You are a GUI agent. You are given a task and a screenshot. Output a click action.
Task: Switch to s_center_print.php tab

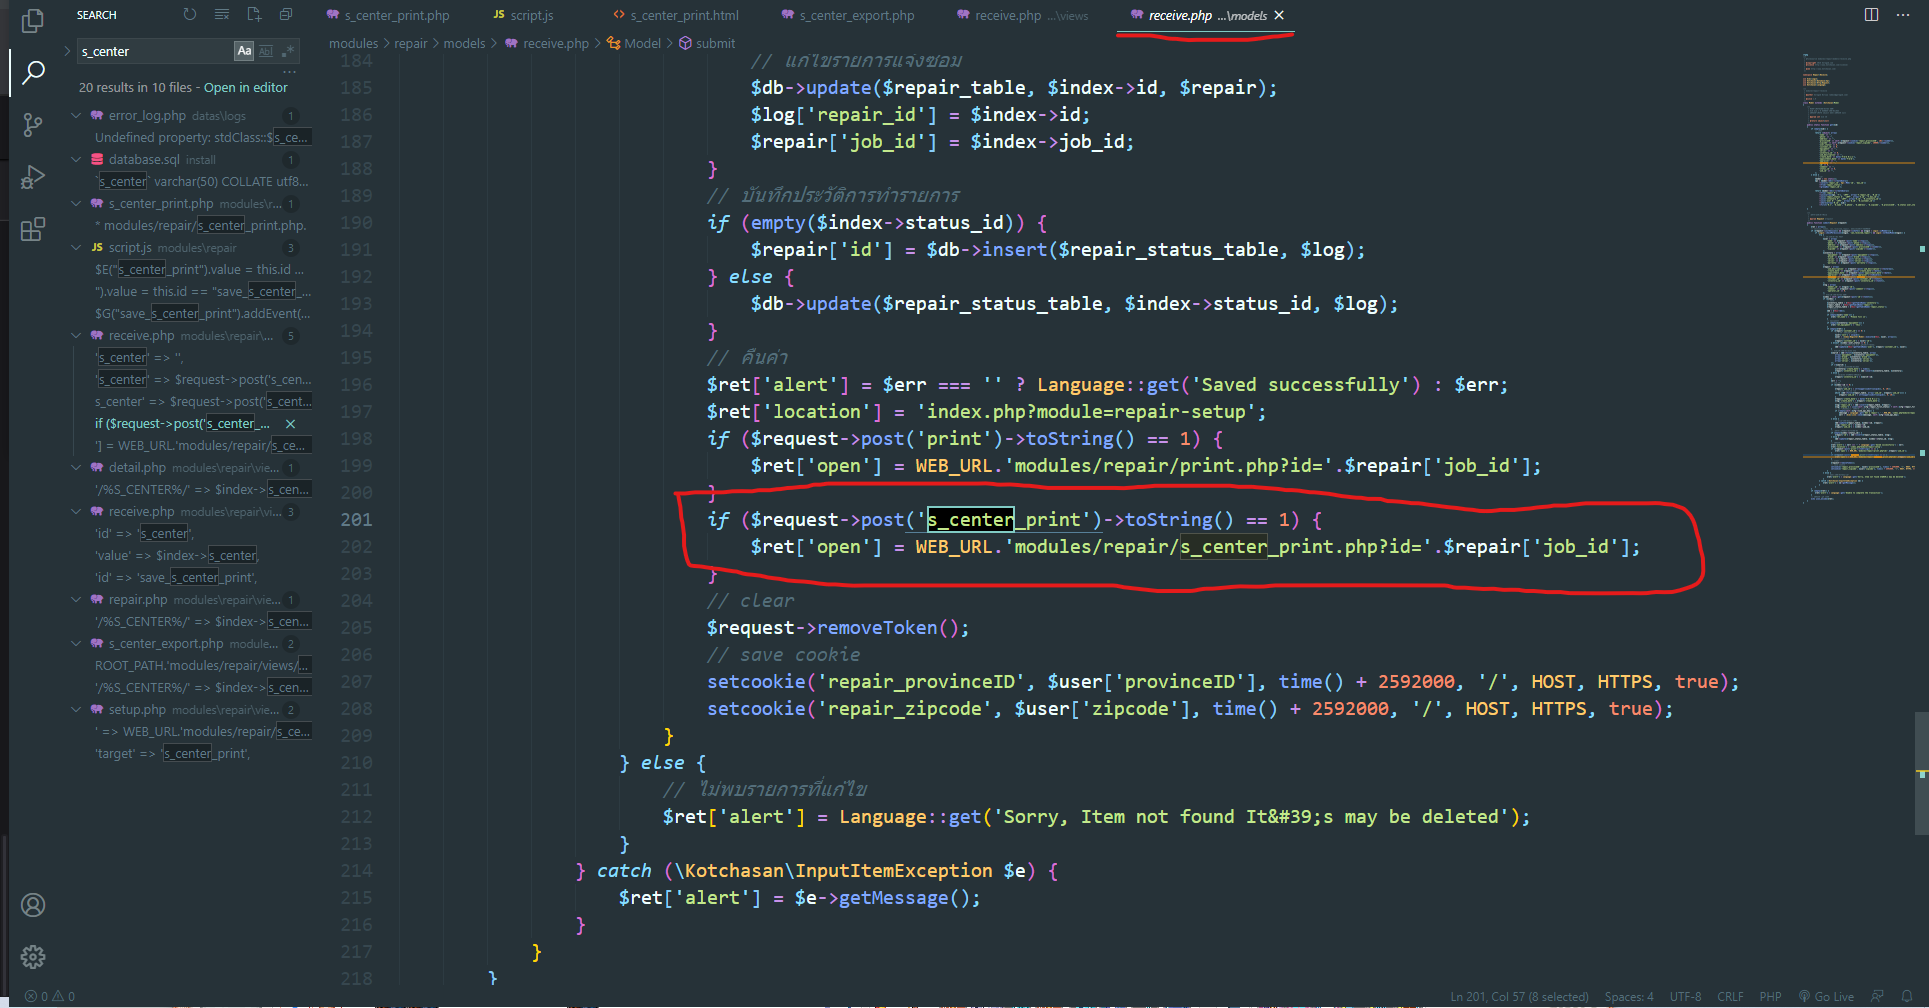388,15
